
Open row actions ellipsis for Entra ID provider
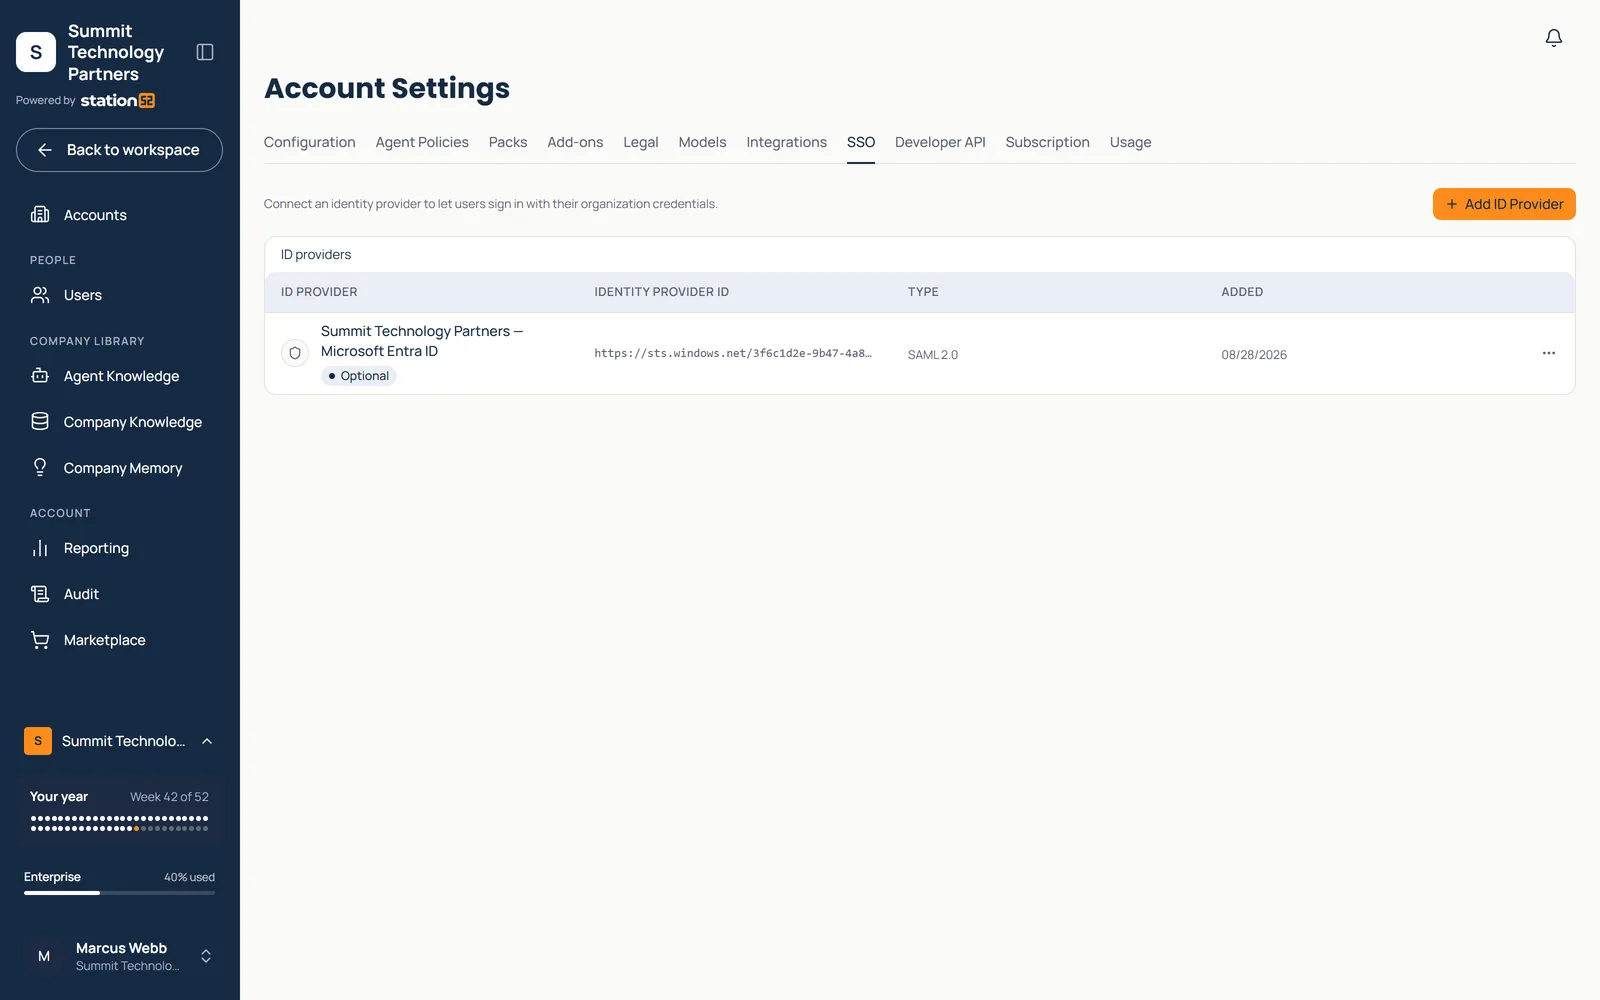click(1548, 353)
